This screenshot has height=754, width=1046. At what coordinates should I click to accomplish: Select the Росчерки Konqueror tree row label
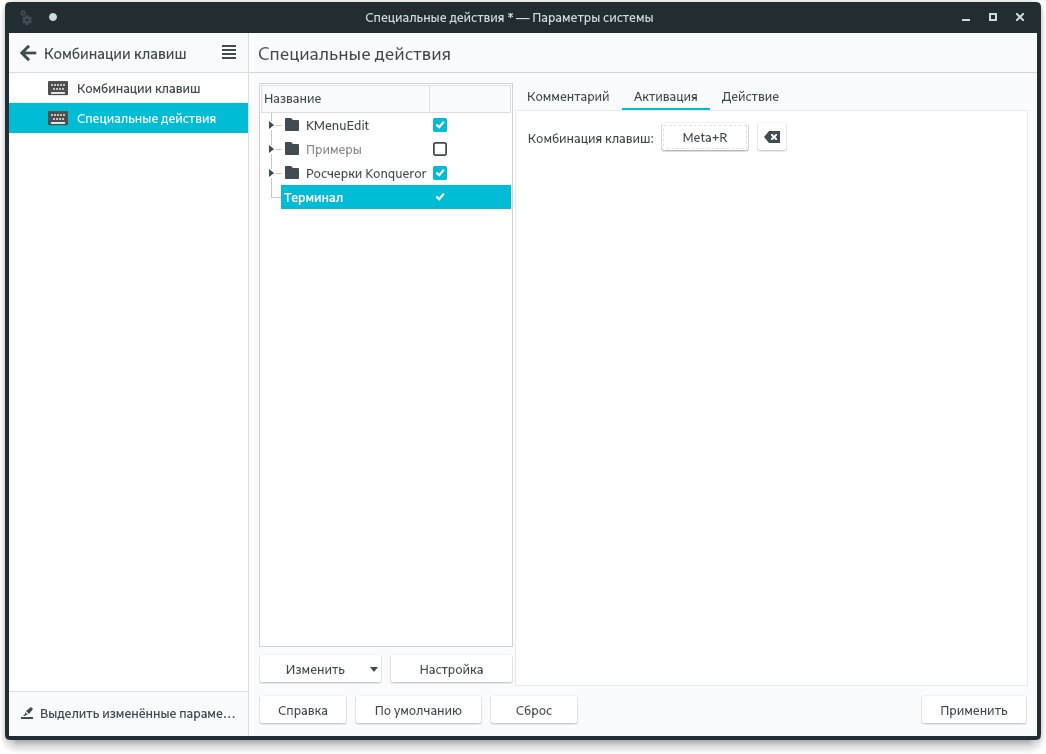coord(366,173)
